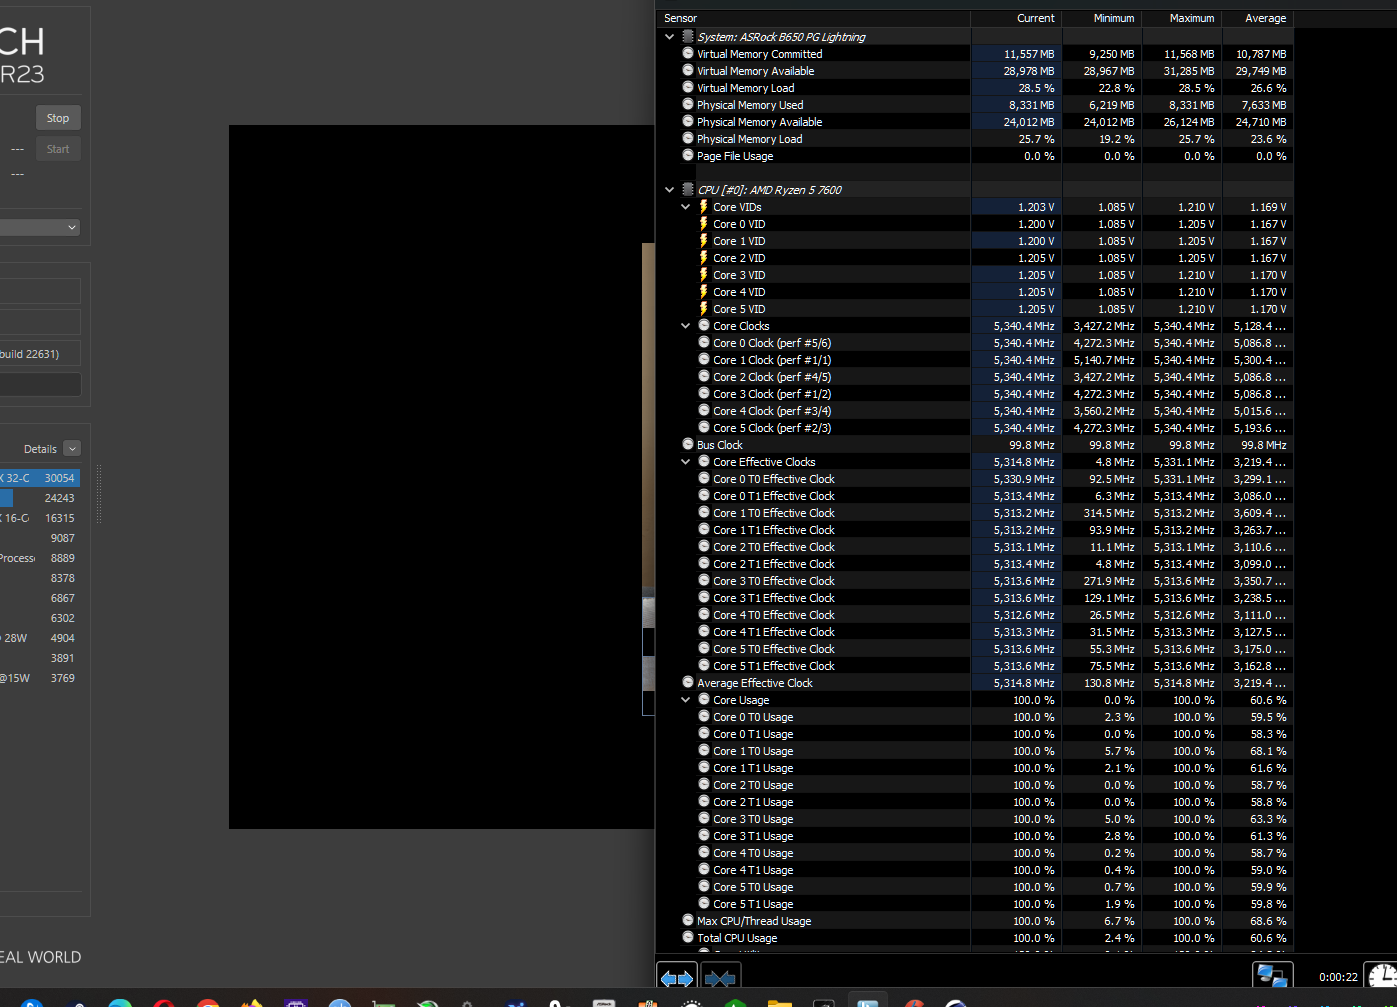Click the Maximum column header
The height and width of the screenshot is (1007, 1397).
coord(1182,18)
